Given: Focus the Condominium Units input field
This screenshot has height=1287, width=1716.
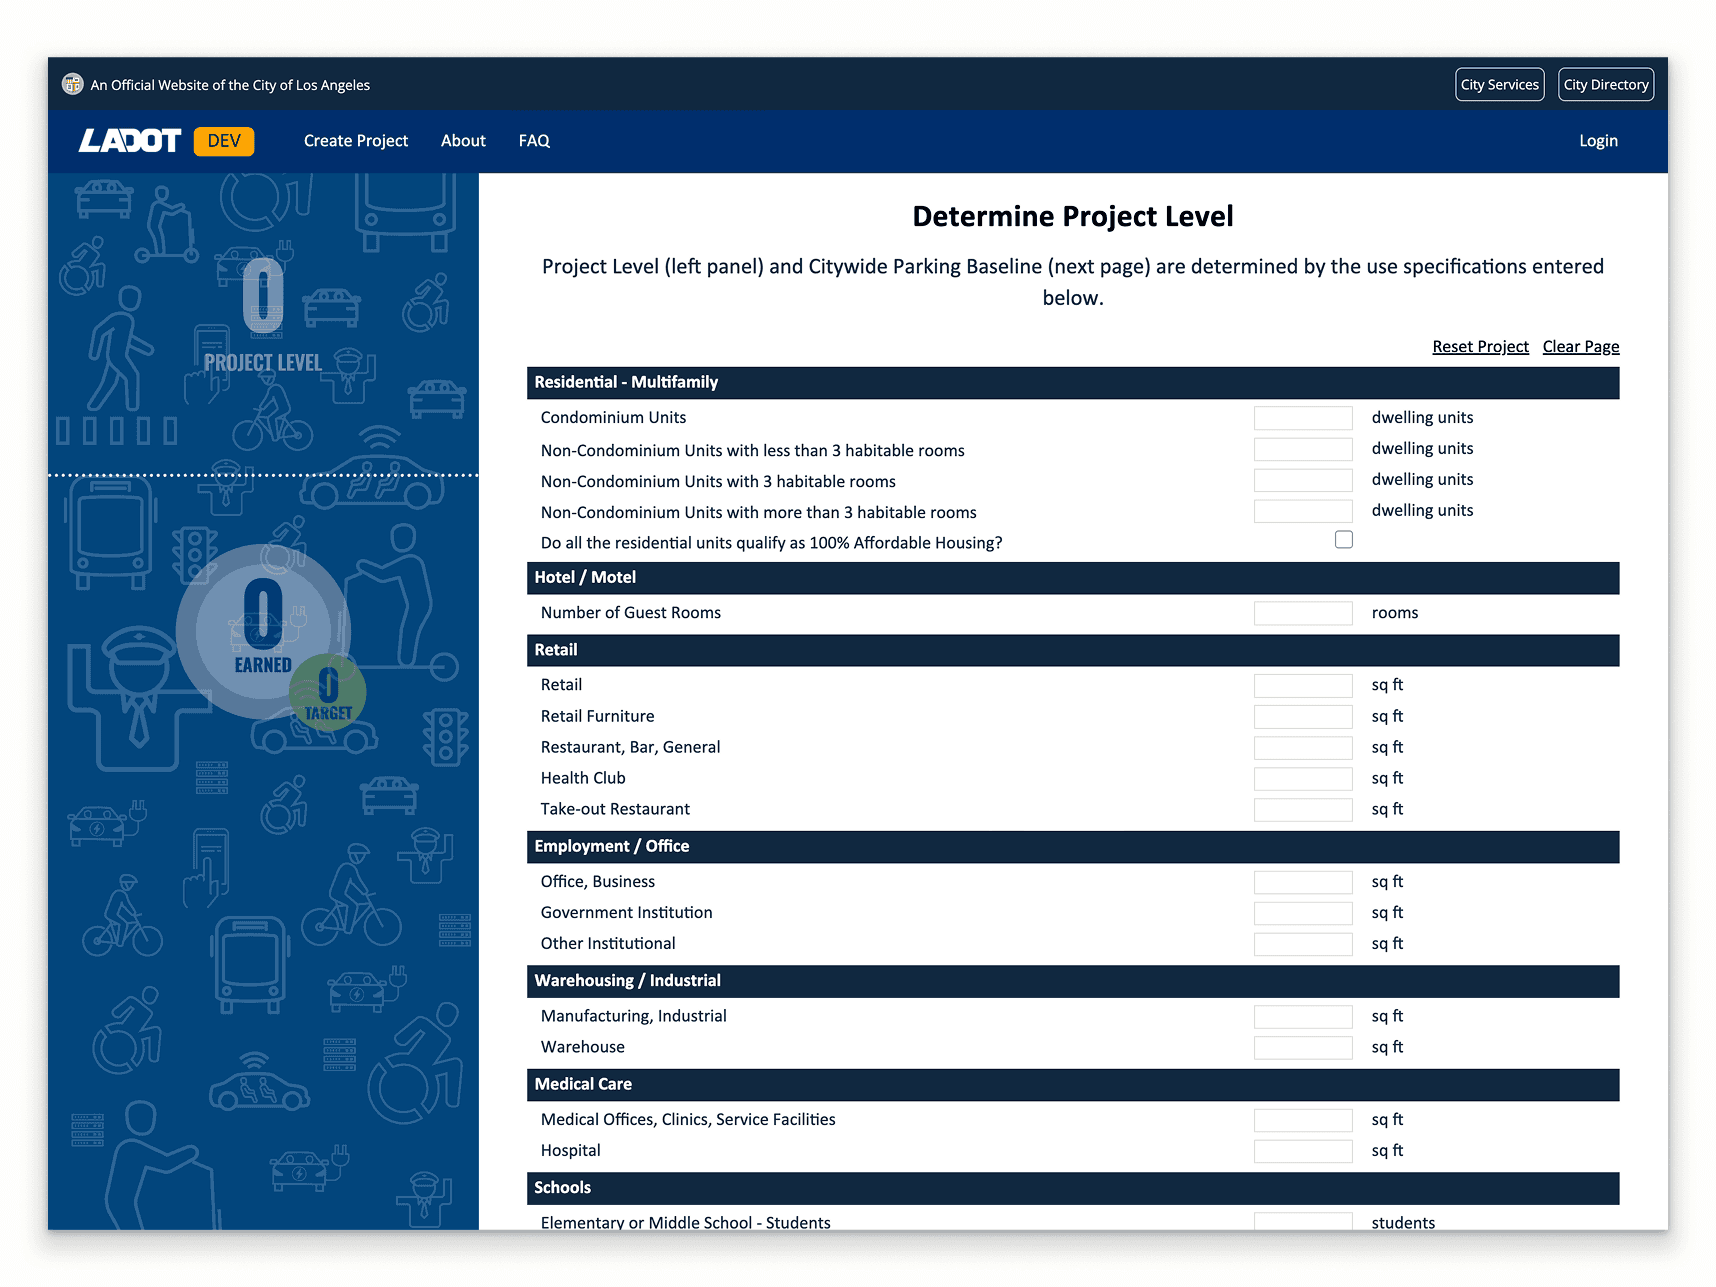Looking at the screenshot, I should pyautogui.click(x=1303, y=418).
